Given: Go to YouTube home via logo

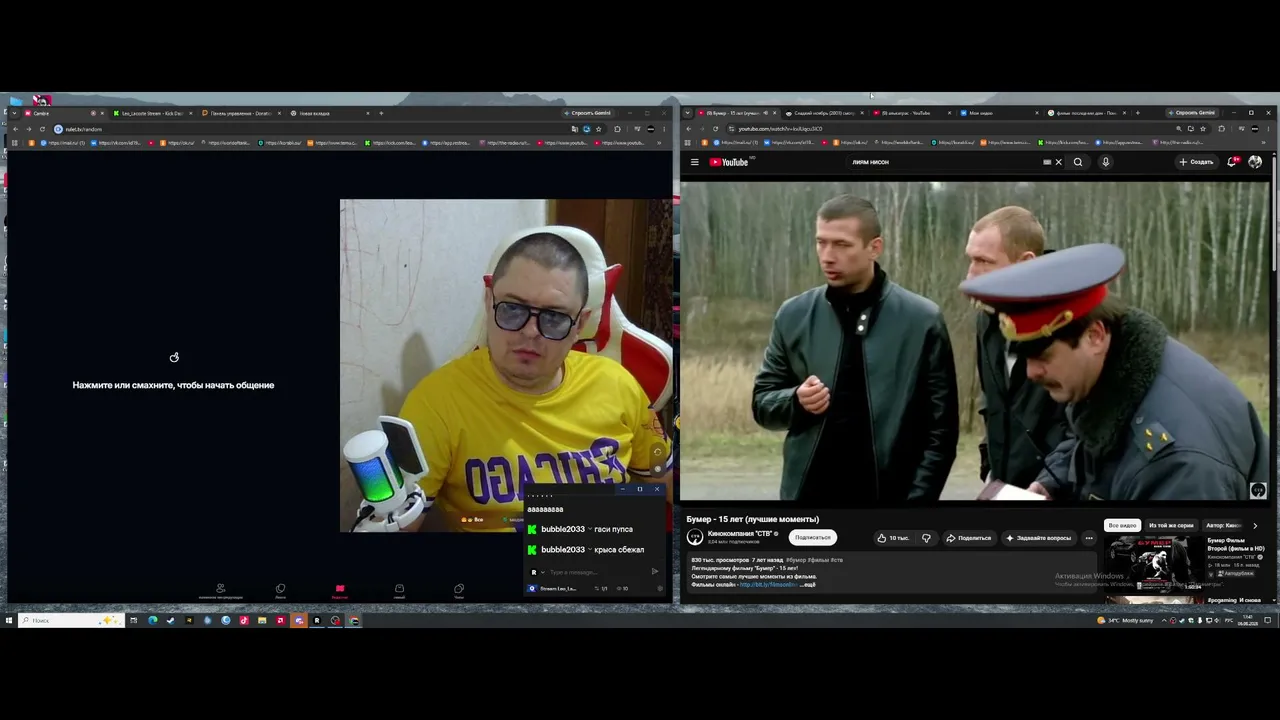Looking at the screenshot, I should (x=730, y=162).
